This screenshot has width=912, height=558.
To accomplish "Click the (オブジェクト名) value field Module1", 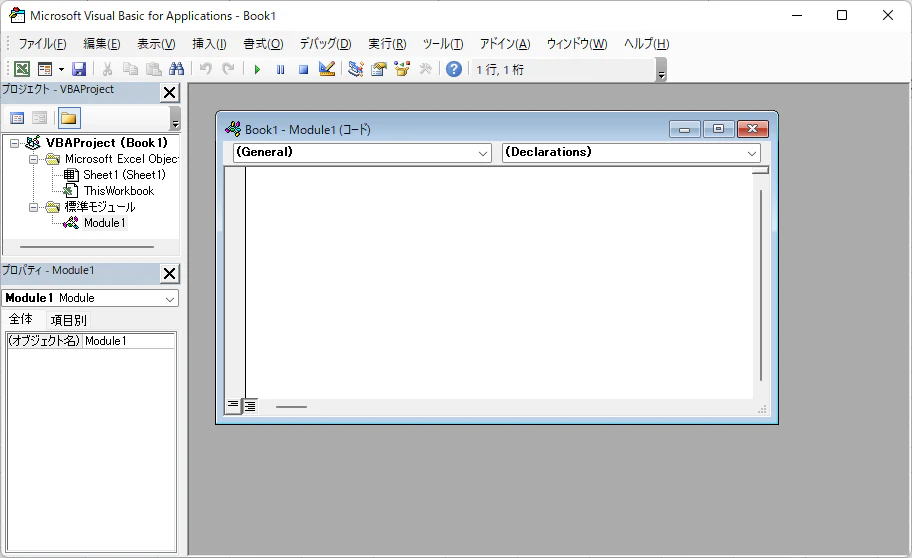I will pyautogui.click(x=129, y=341).
